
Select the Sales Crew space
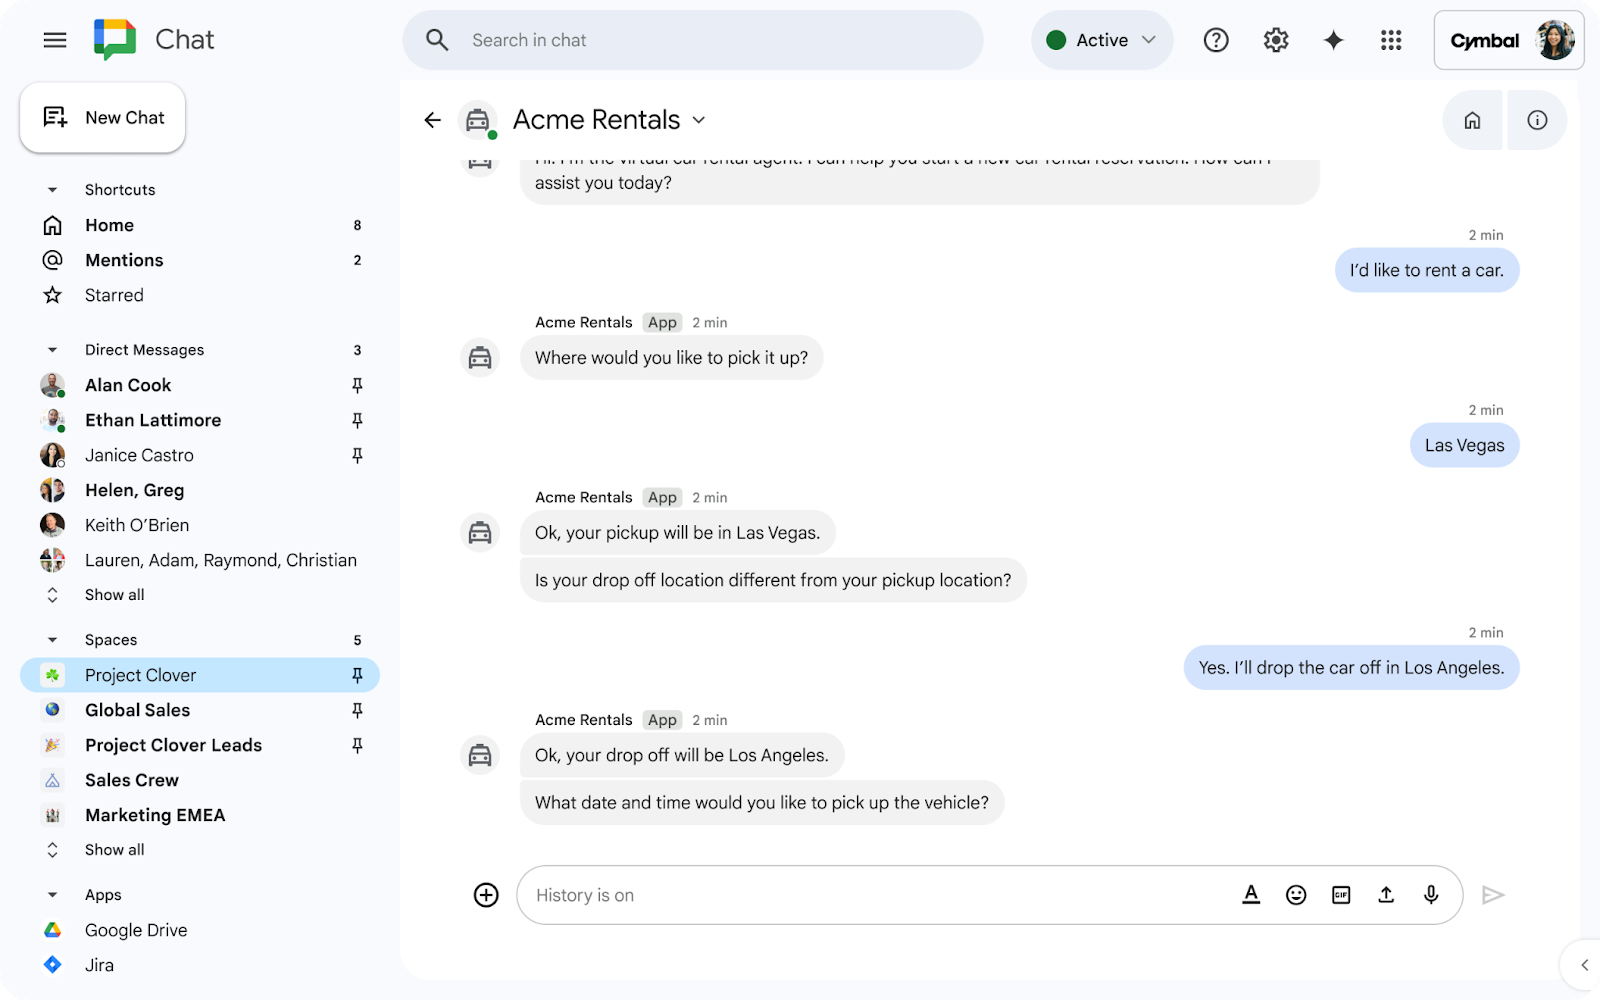pos(132,780)
